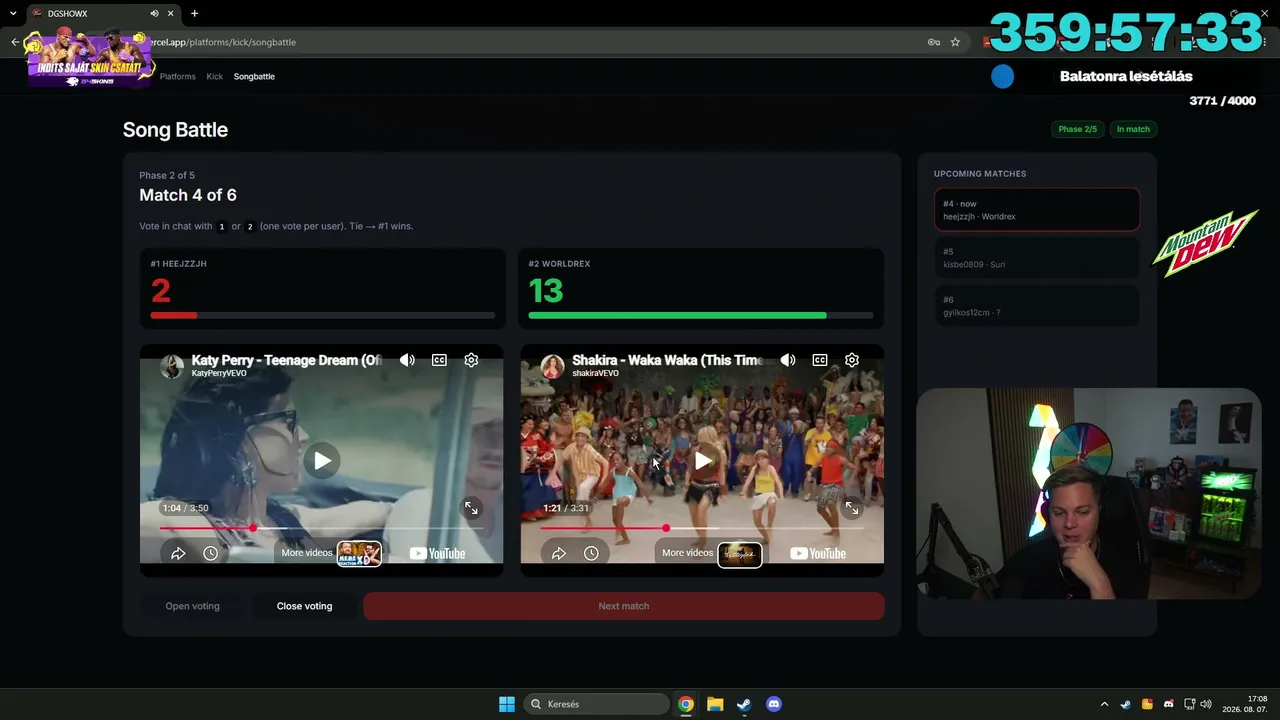1280x720 pixels.
Task: Open the tab search dropdown arrow
Action: click(13, 14)
